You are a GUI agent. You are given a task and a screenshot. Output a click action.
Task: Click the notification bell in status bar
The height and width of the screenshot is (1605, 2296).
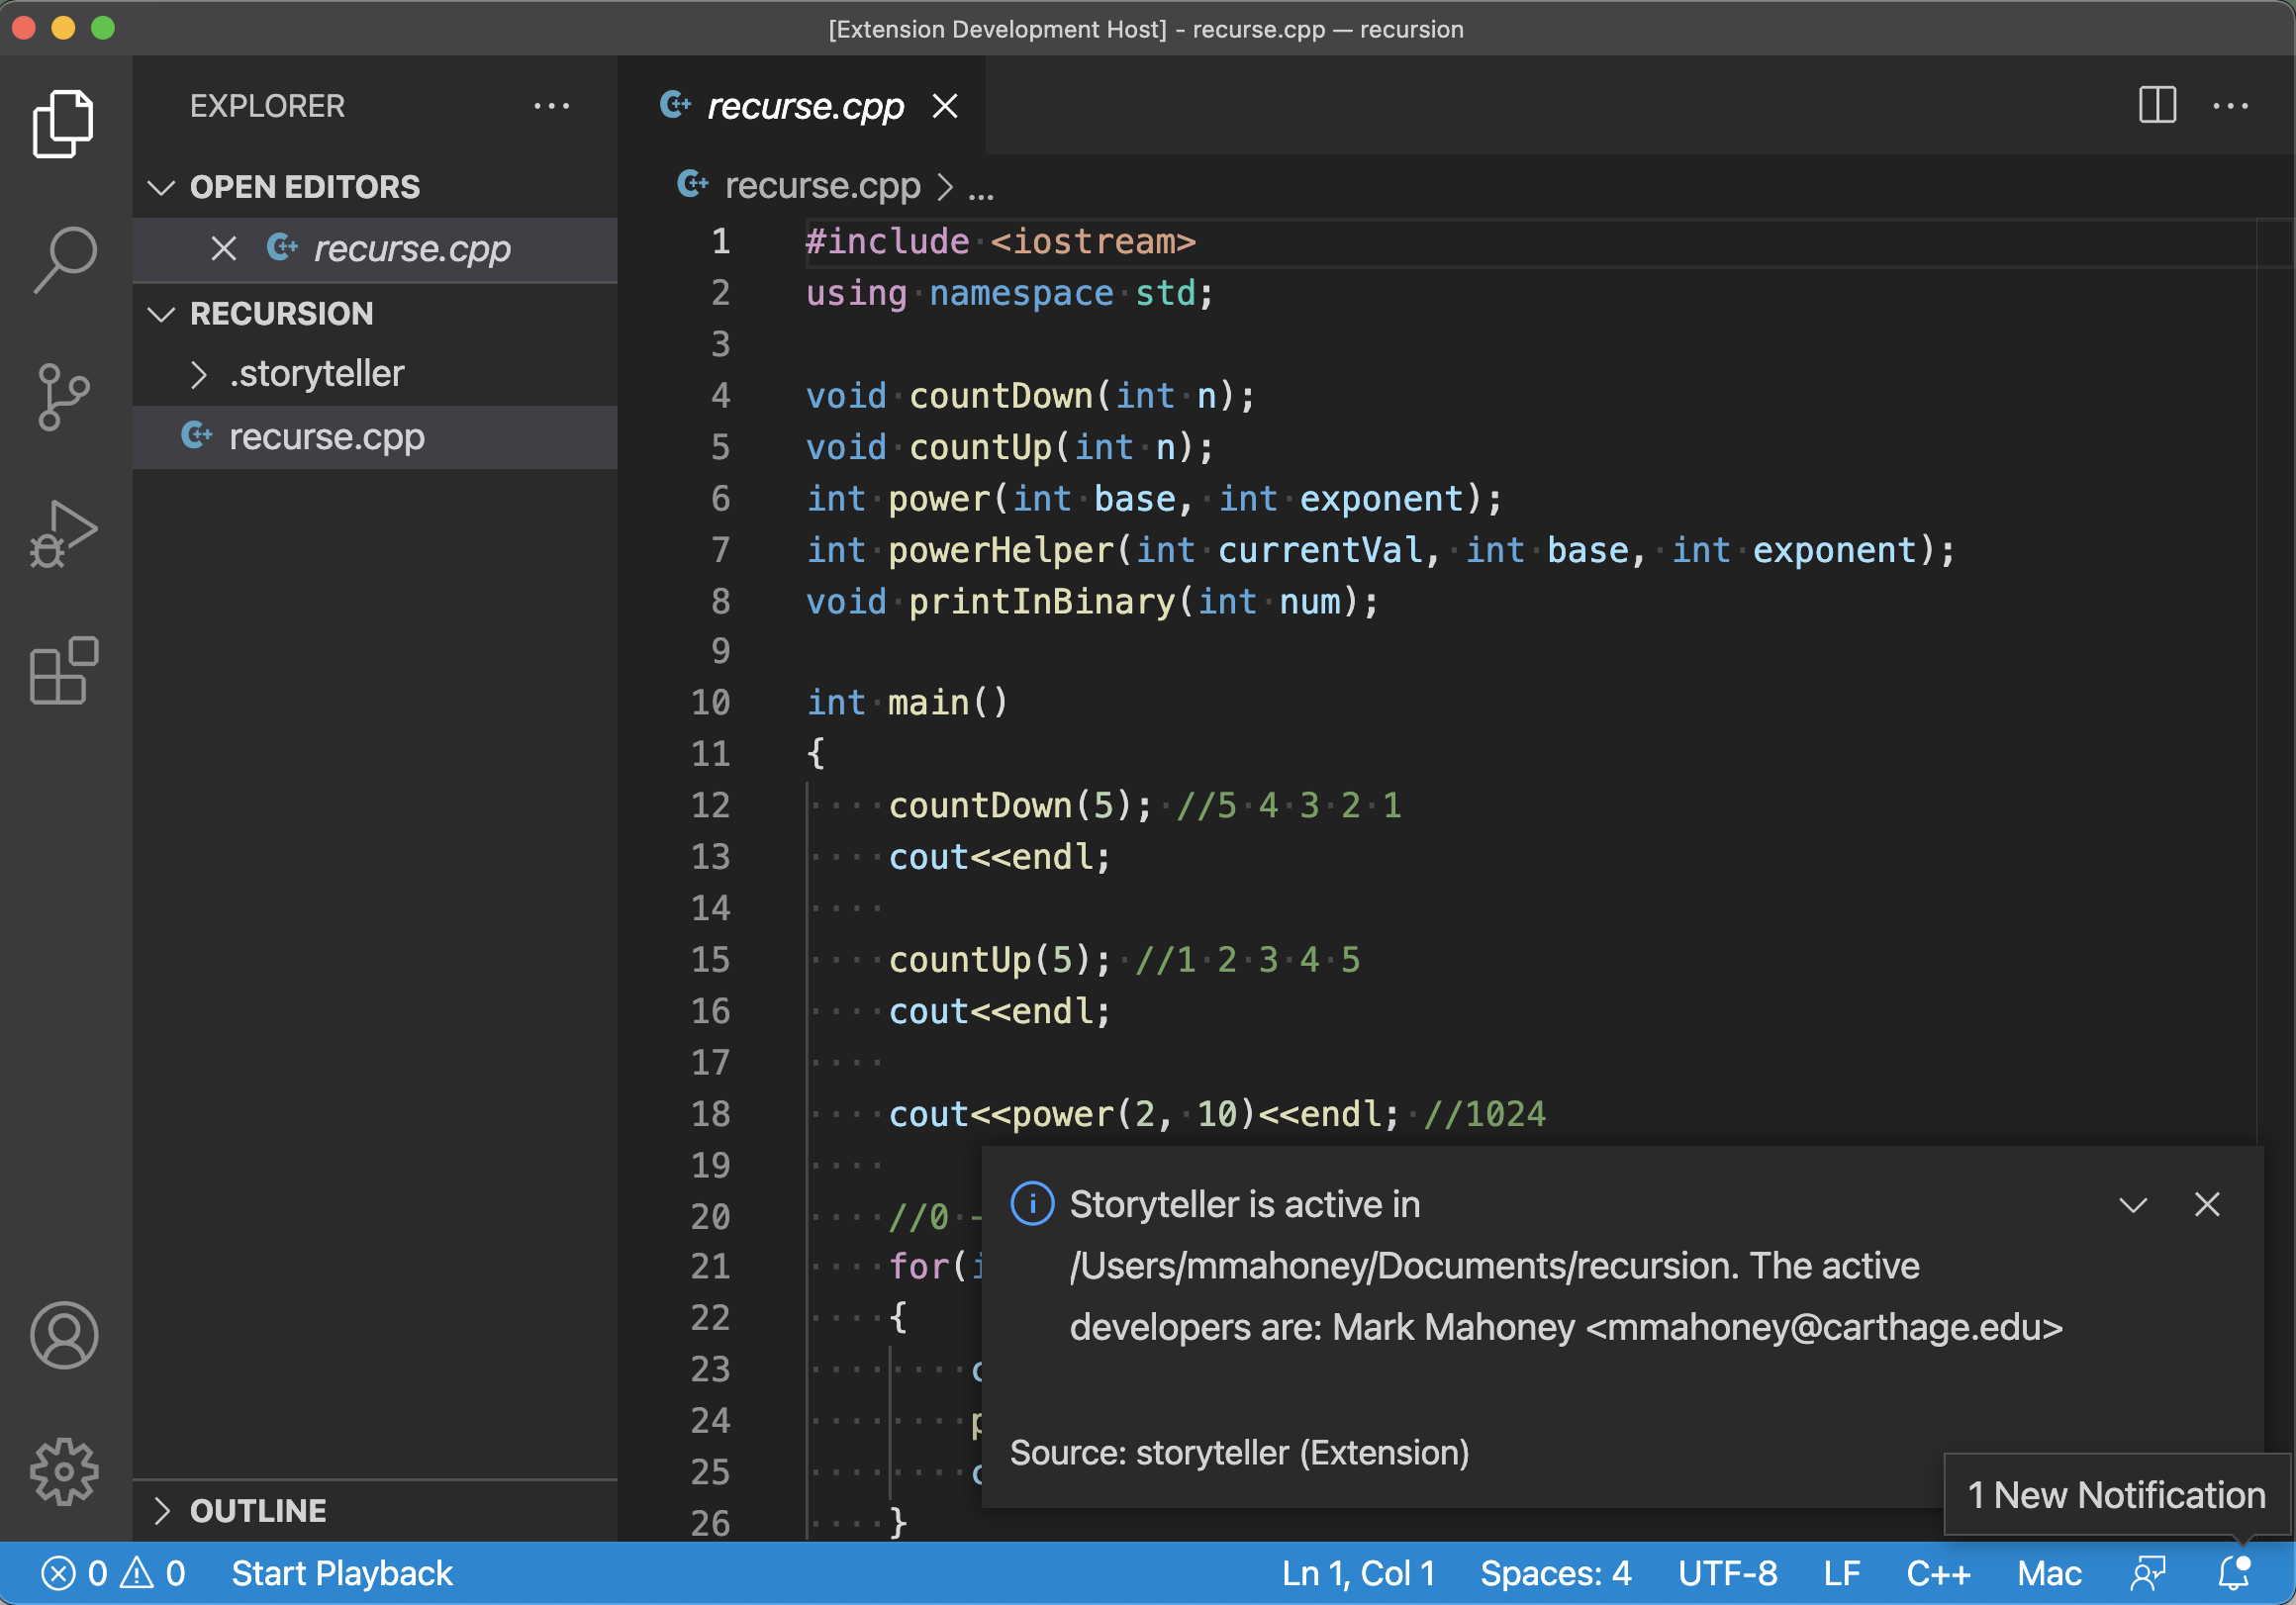(2233, 1573)
